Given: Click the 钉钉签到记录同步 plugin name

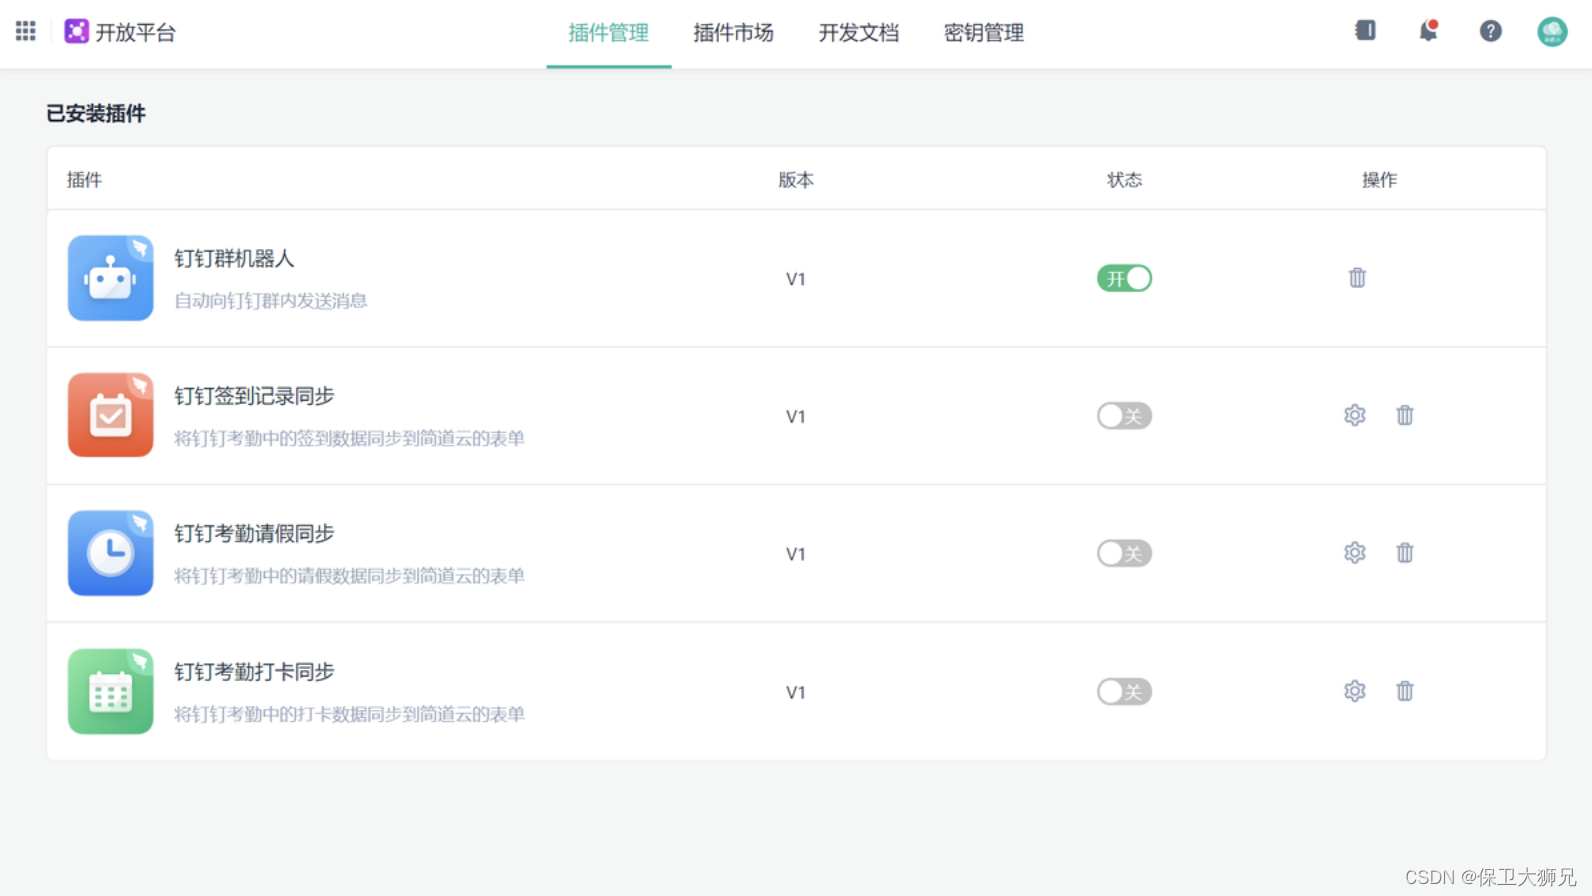Looking at the screenshot, I should pos(254,396).
